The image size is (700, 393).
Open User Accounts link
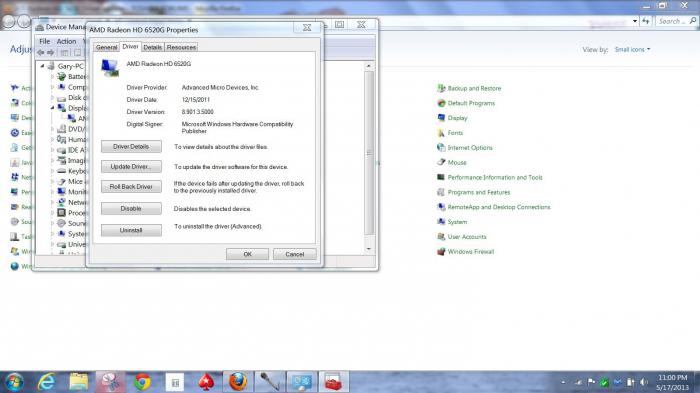pyautogui.click(x=467, y=237)
